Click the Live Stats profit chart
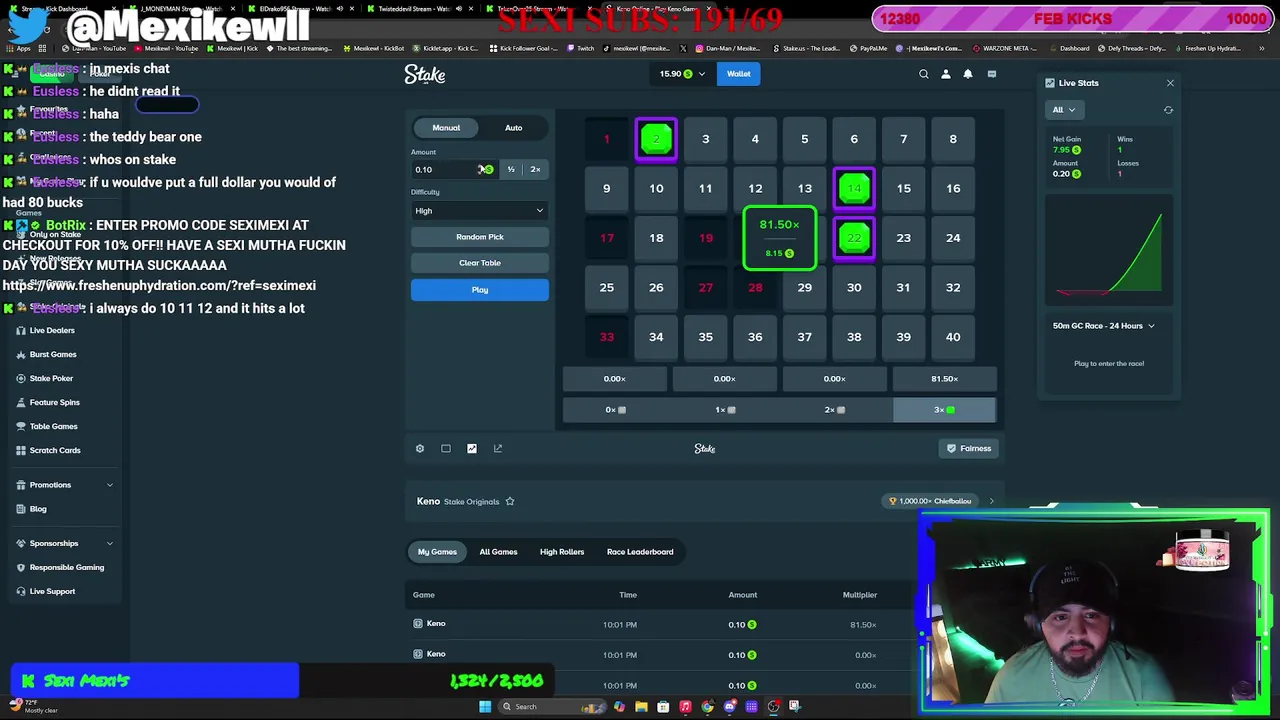 [1109, 252]
